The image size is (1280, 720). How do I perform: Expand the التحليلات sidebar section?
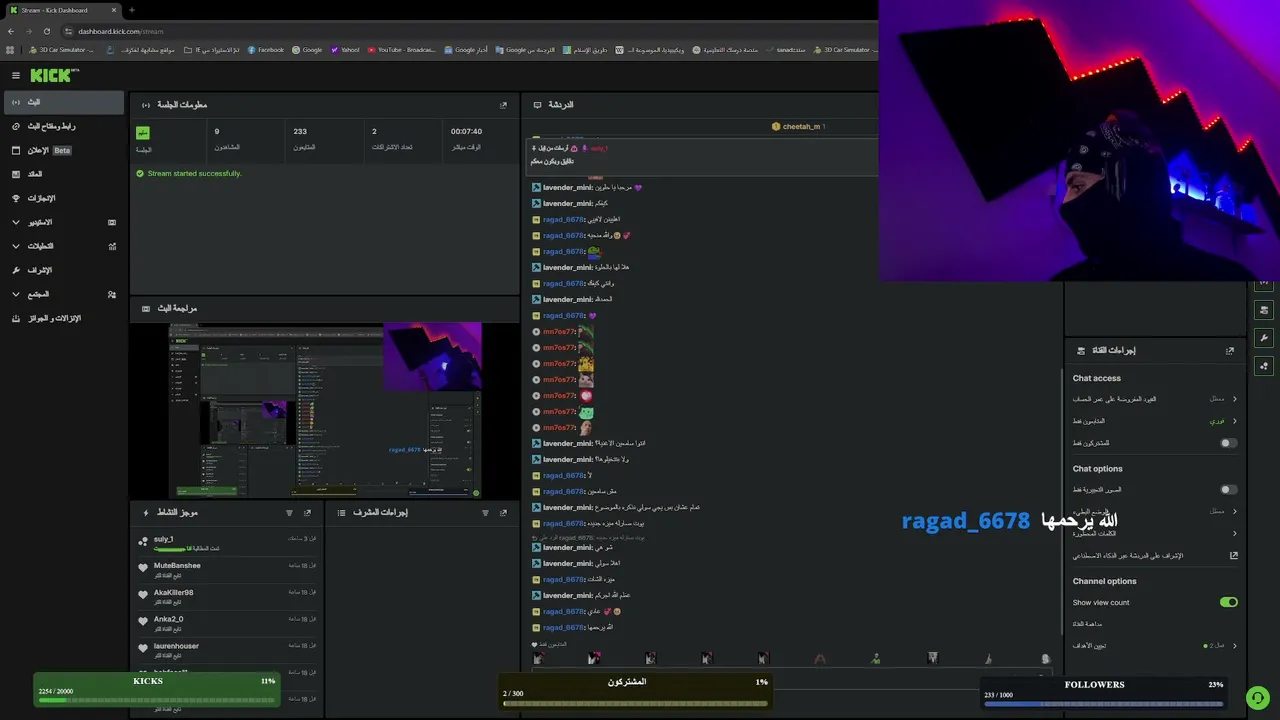click(x=62, y=246)
